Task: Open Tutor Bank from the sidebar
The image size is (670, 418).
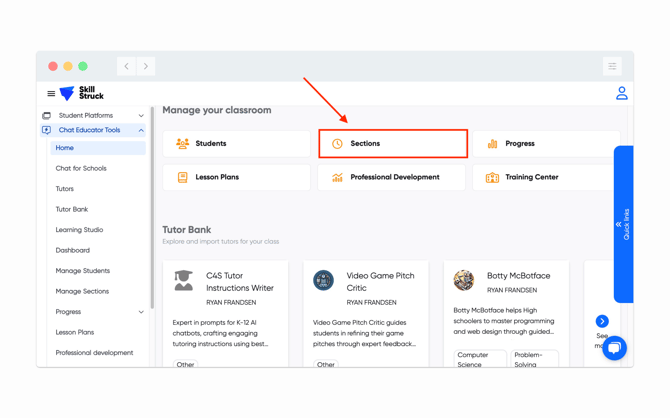Action: (x=72, y=209)
